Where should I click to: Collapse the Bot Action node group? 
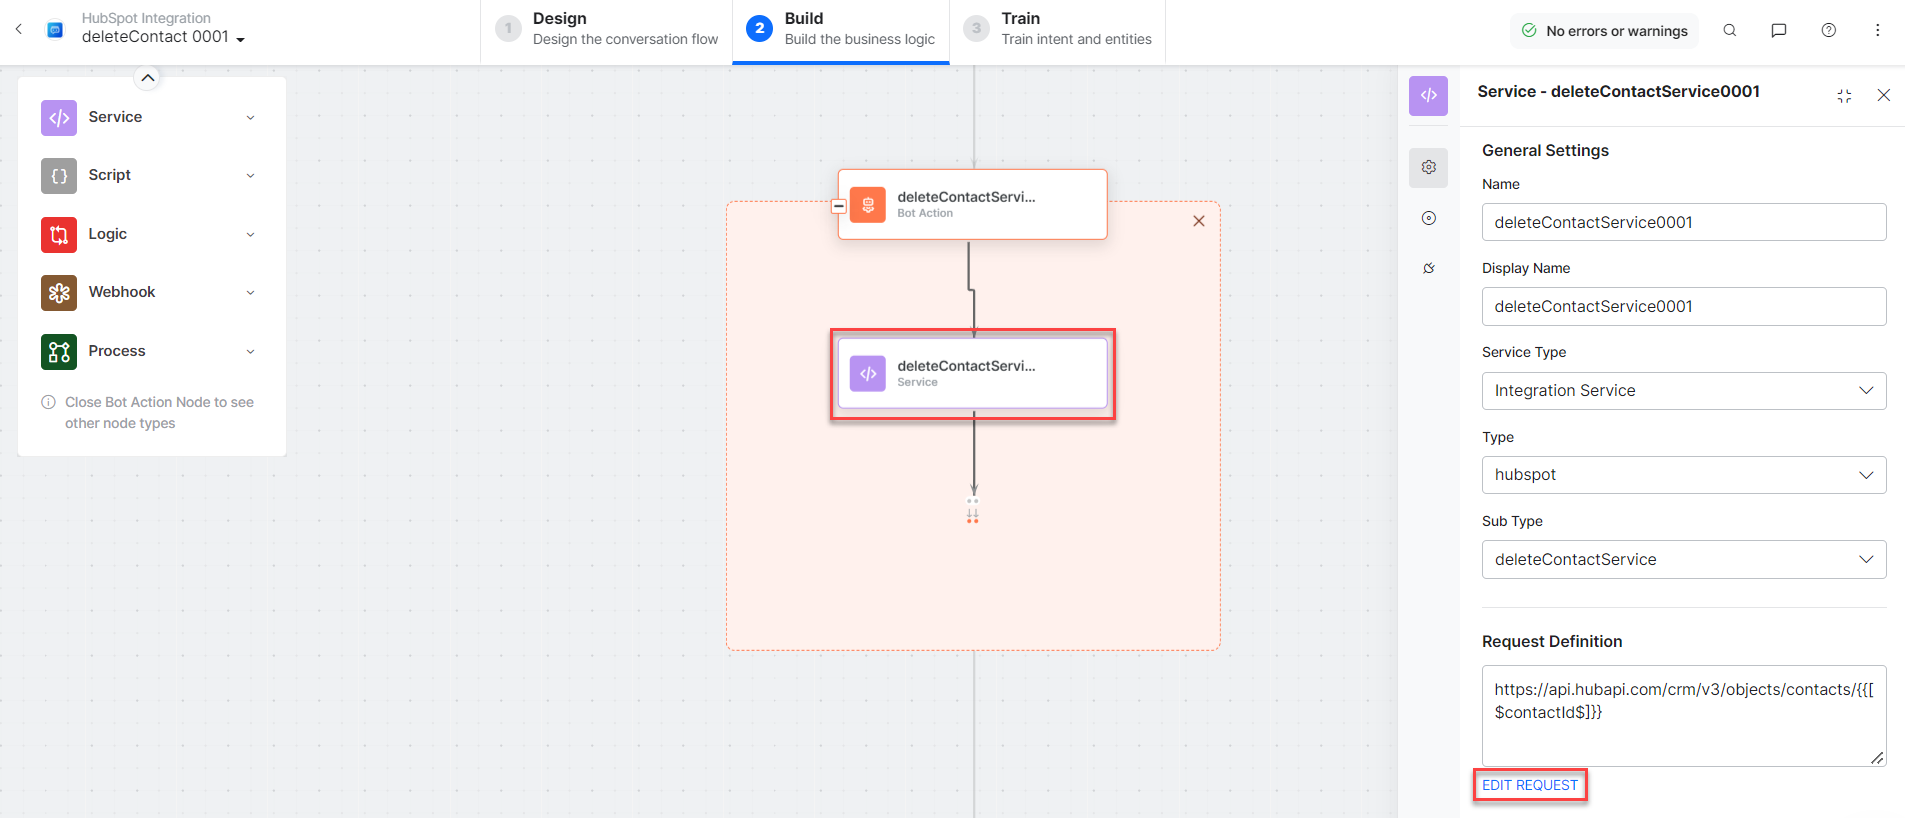[x=839, y=207]
